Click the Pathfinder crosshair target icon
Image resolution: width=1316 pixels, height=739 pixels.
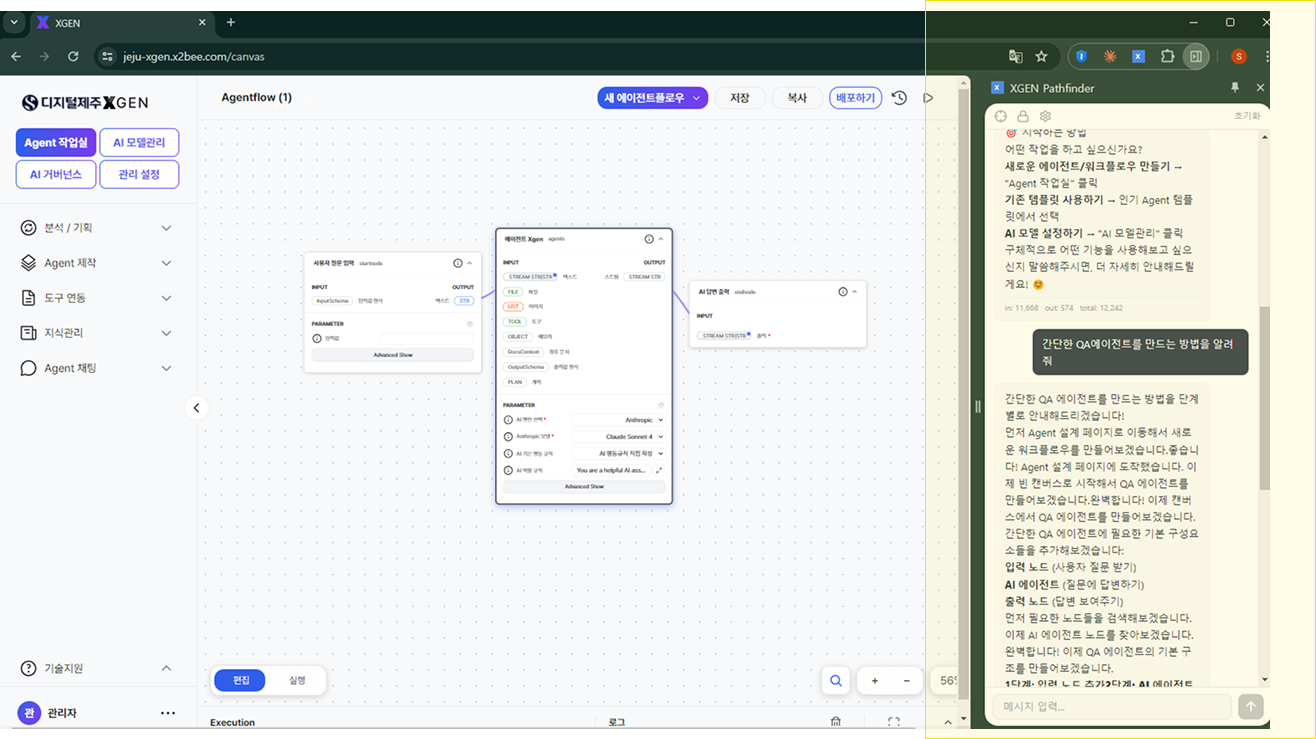[x=1001, y=116]
